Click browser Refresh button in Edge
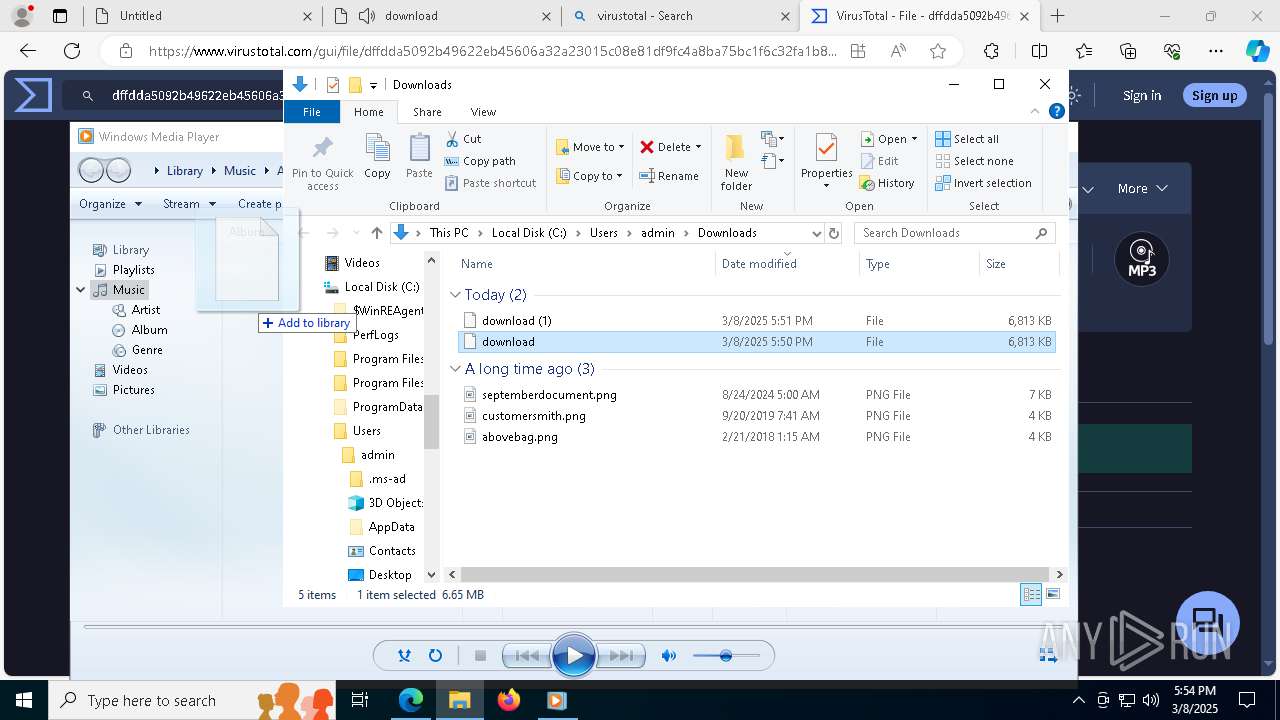This screenshot has height=720, width=1280. pos(72,51)
